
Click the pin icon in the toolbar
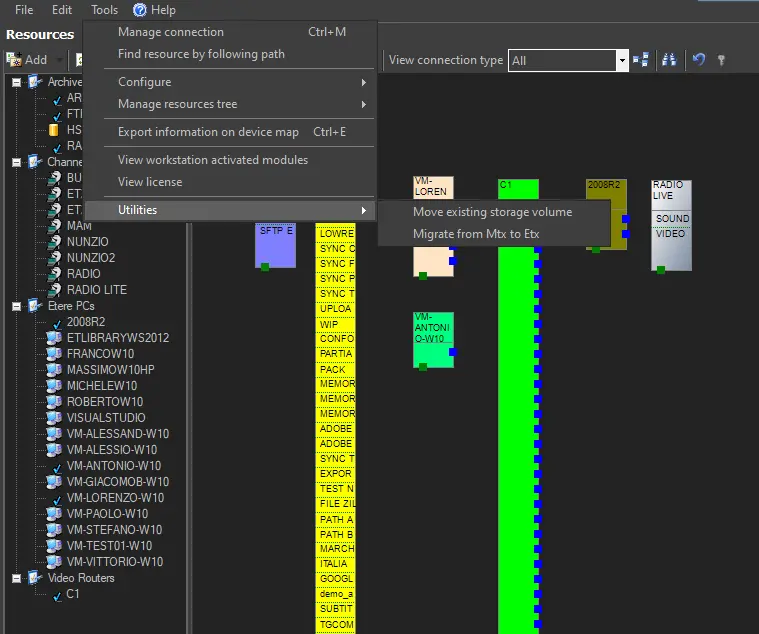721,60
